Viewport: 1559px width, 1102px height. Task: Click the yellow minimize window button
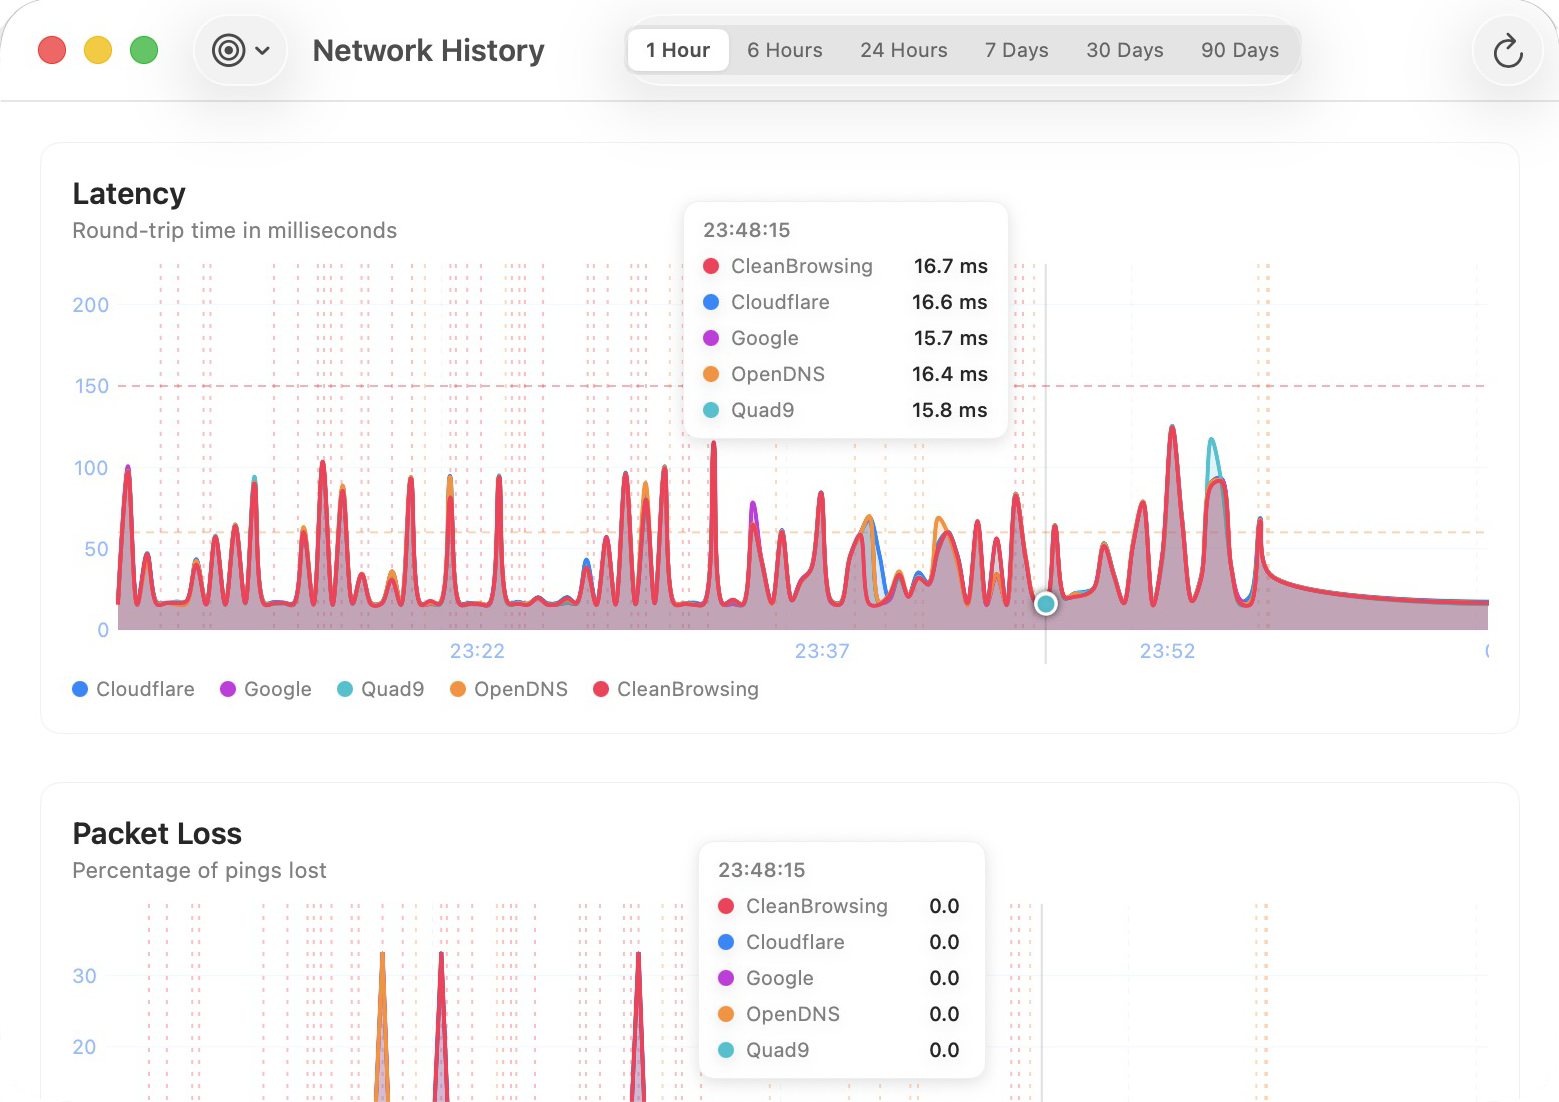pyautogui.click(x=98, y=50)
